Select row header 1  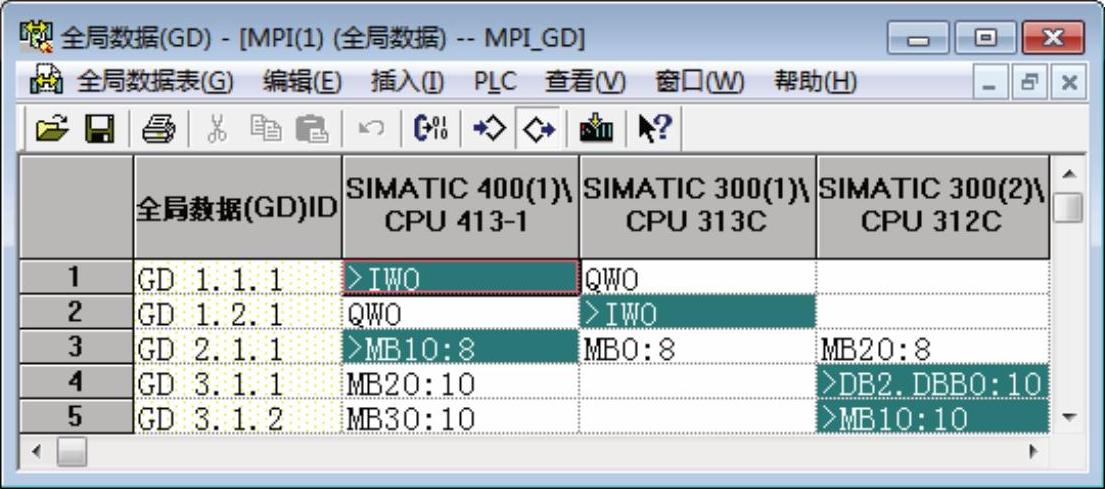point(76,277)
